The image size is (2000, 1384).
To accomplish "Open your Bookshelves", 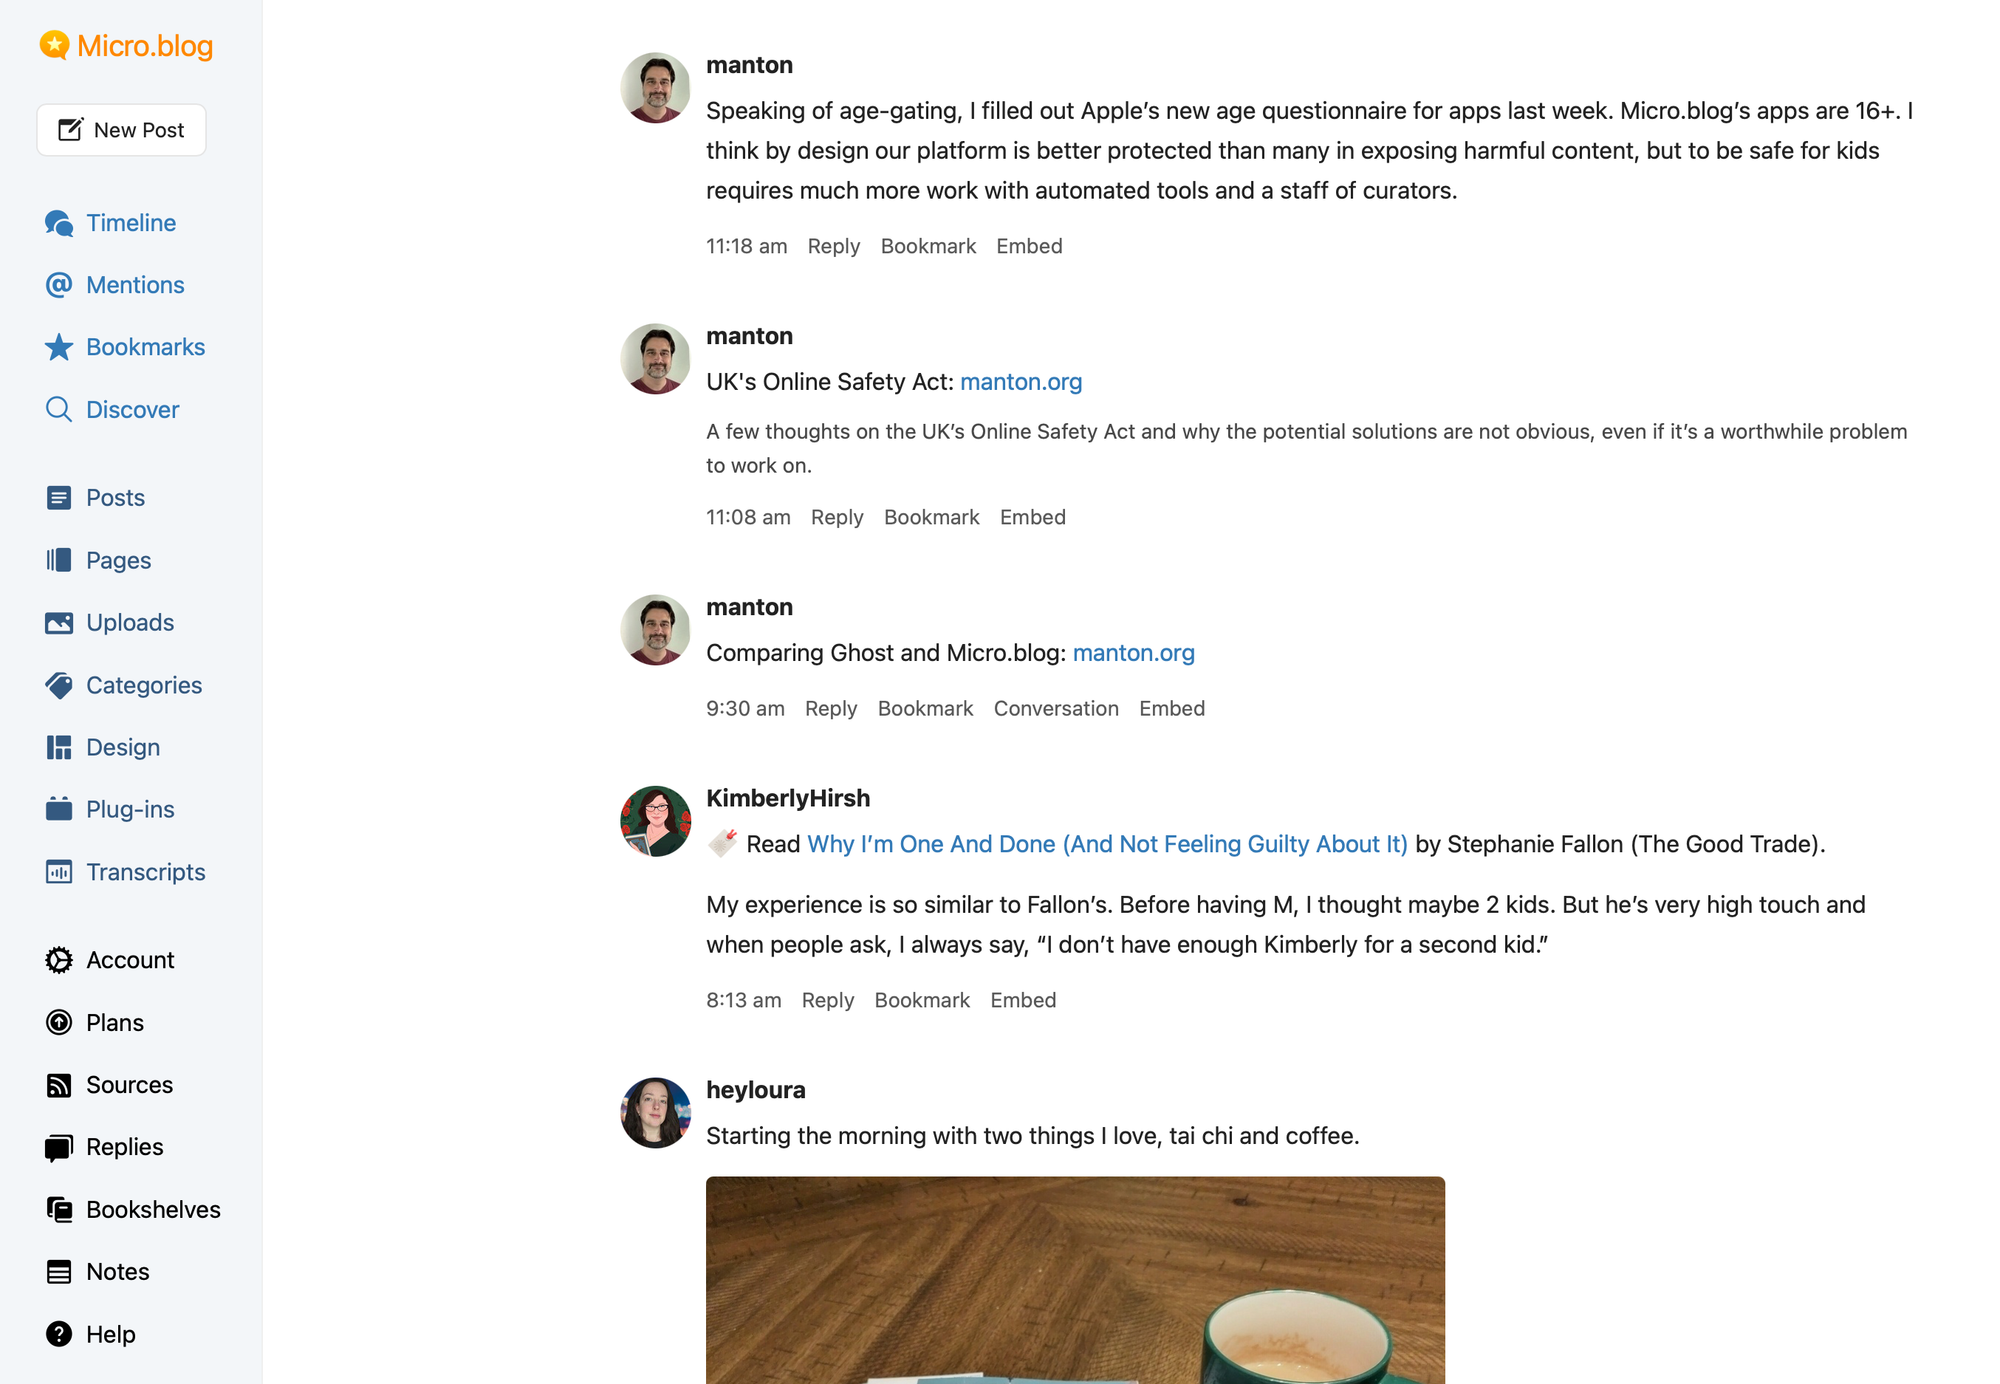I will [153, 1209].
